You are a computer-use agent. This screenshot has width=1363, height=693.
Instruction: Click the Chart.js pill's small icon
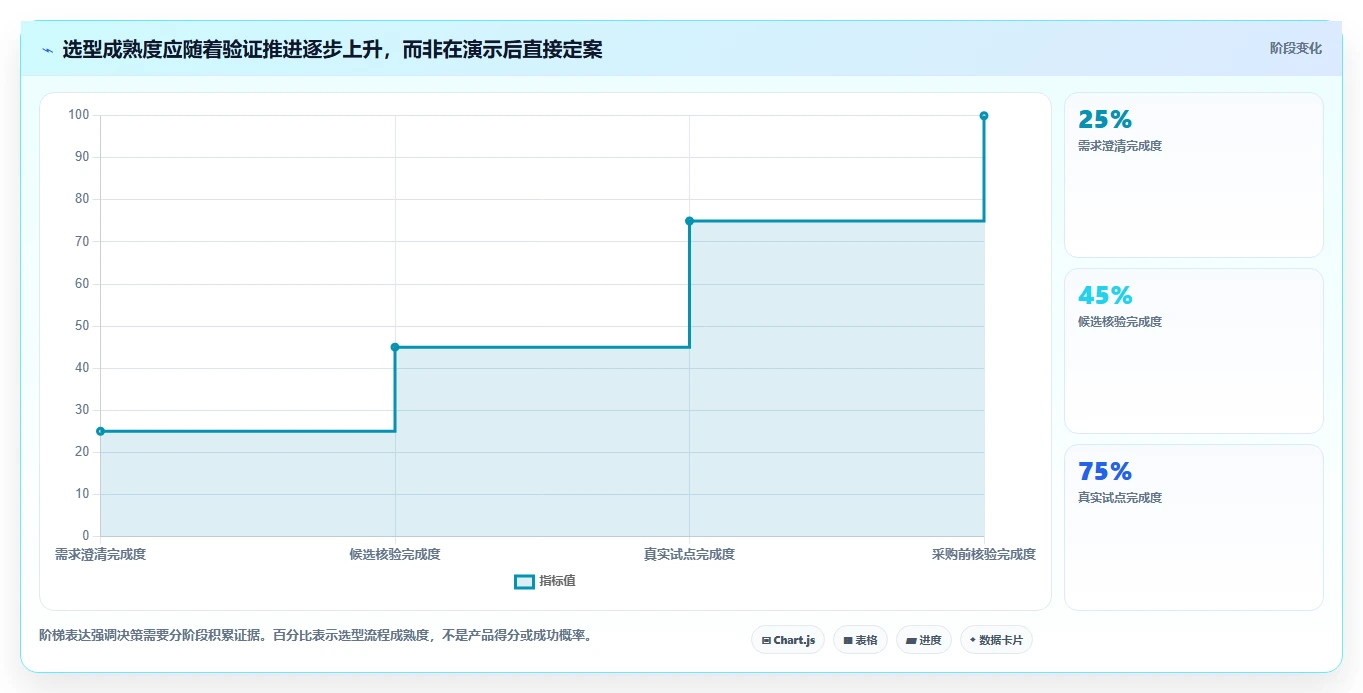pyautogui.click(x=766, y=640)
